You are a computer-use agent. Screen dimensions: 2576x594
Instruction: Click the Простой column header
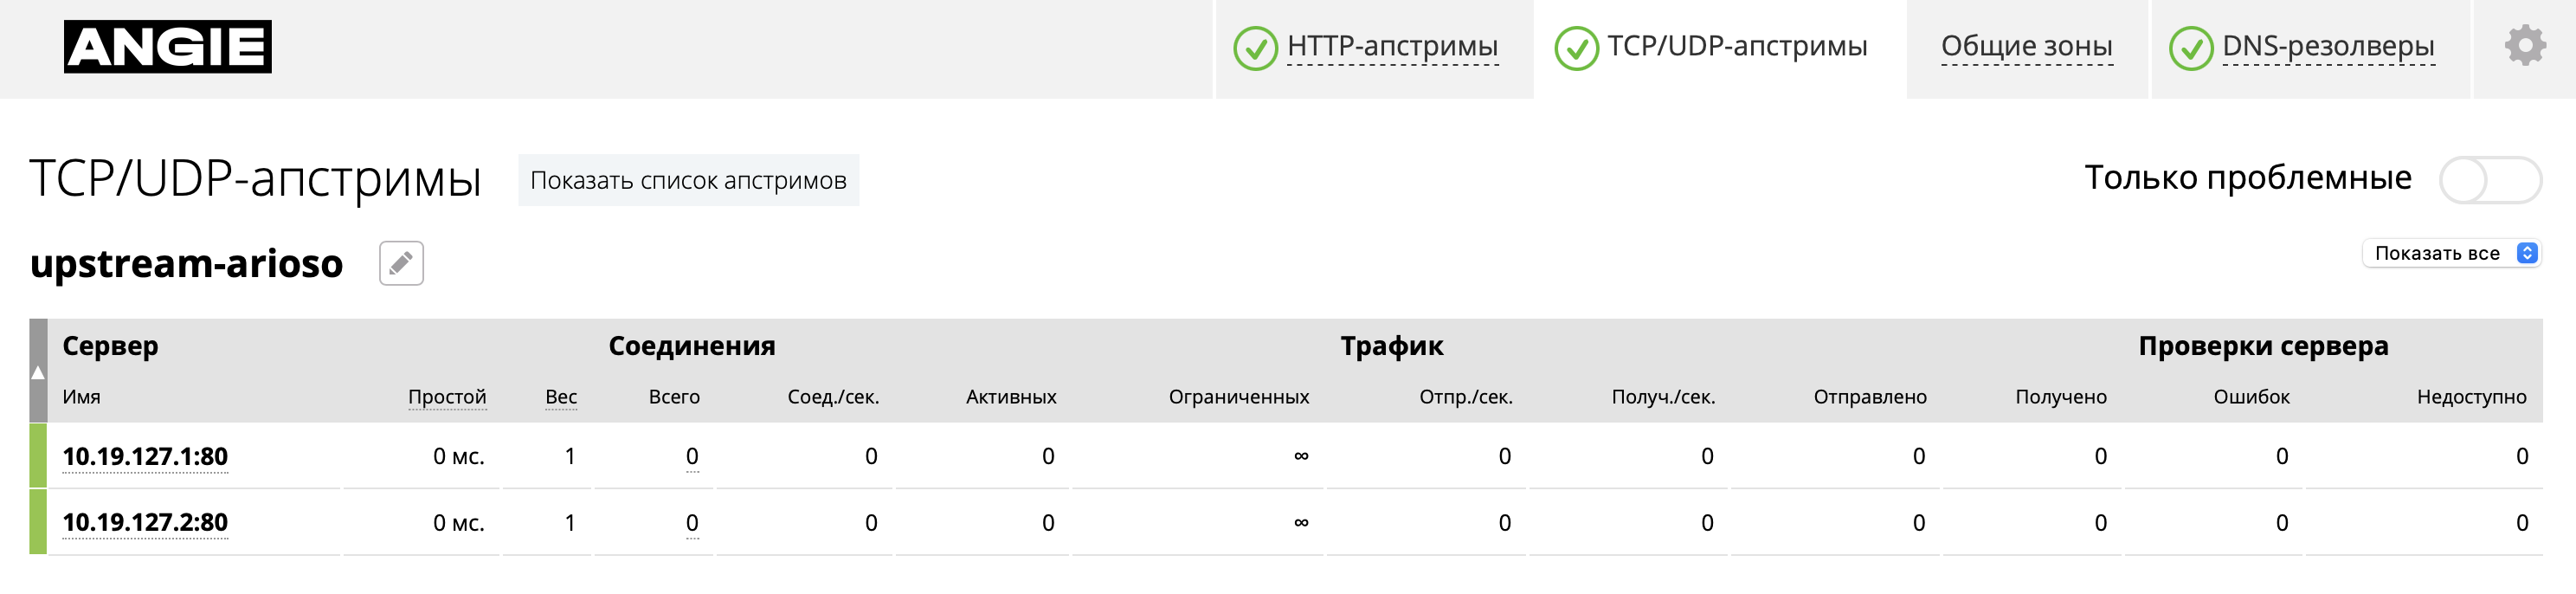pos(447,397)
